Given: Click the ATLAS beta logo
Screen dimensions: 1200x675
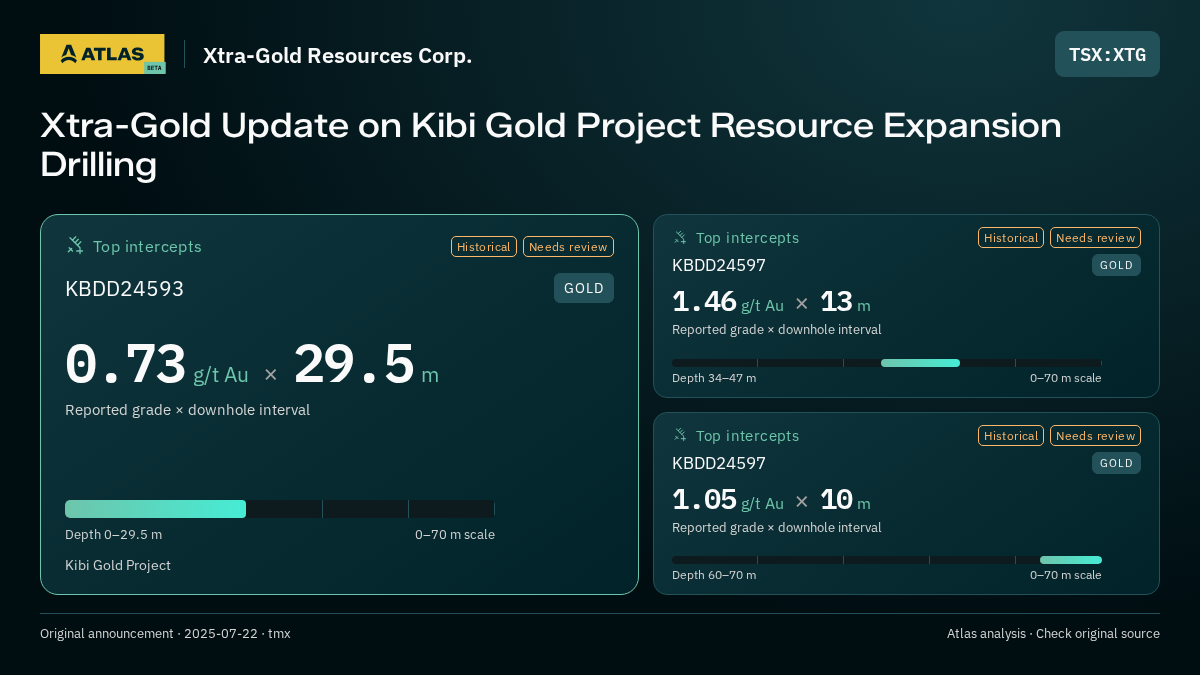Looking at the screenshot, I should point(103,54).
